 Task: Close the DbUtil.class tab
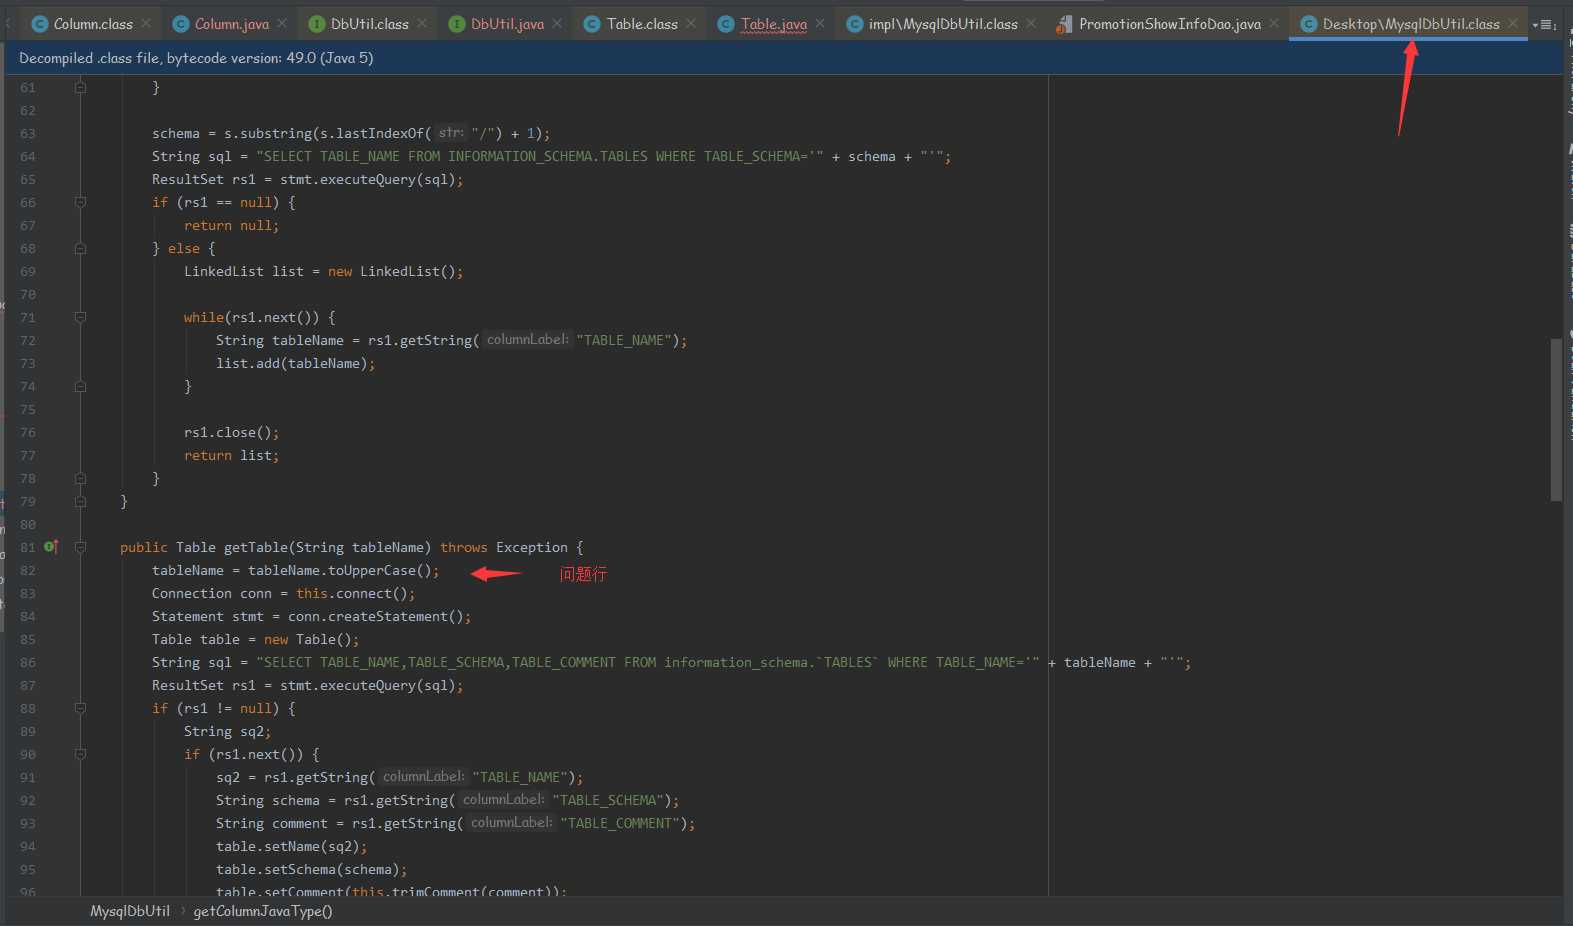point(422,23)
